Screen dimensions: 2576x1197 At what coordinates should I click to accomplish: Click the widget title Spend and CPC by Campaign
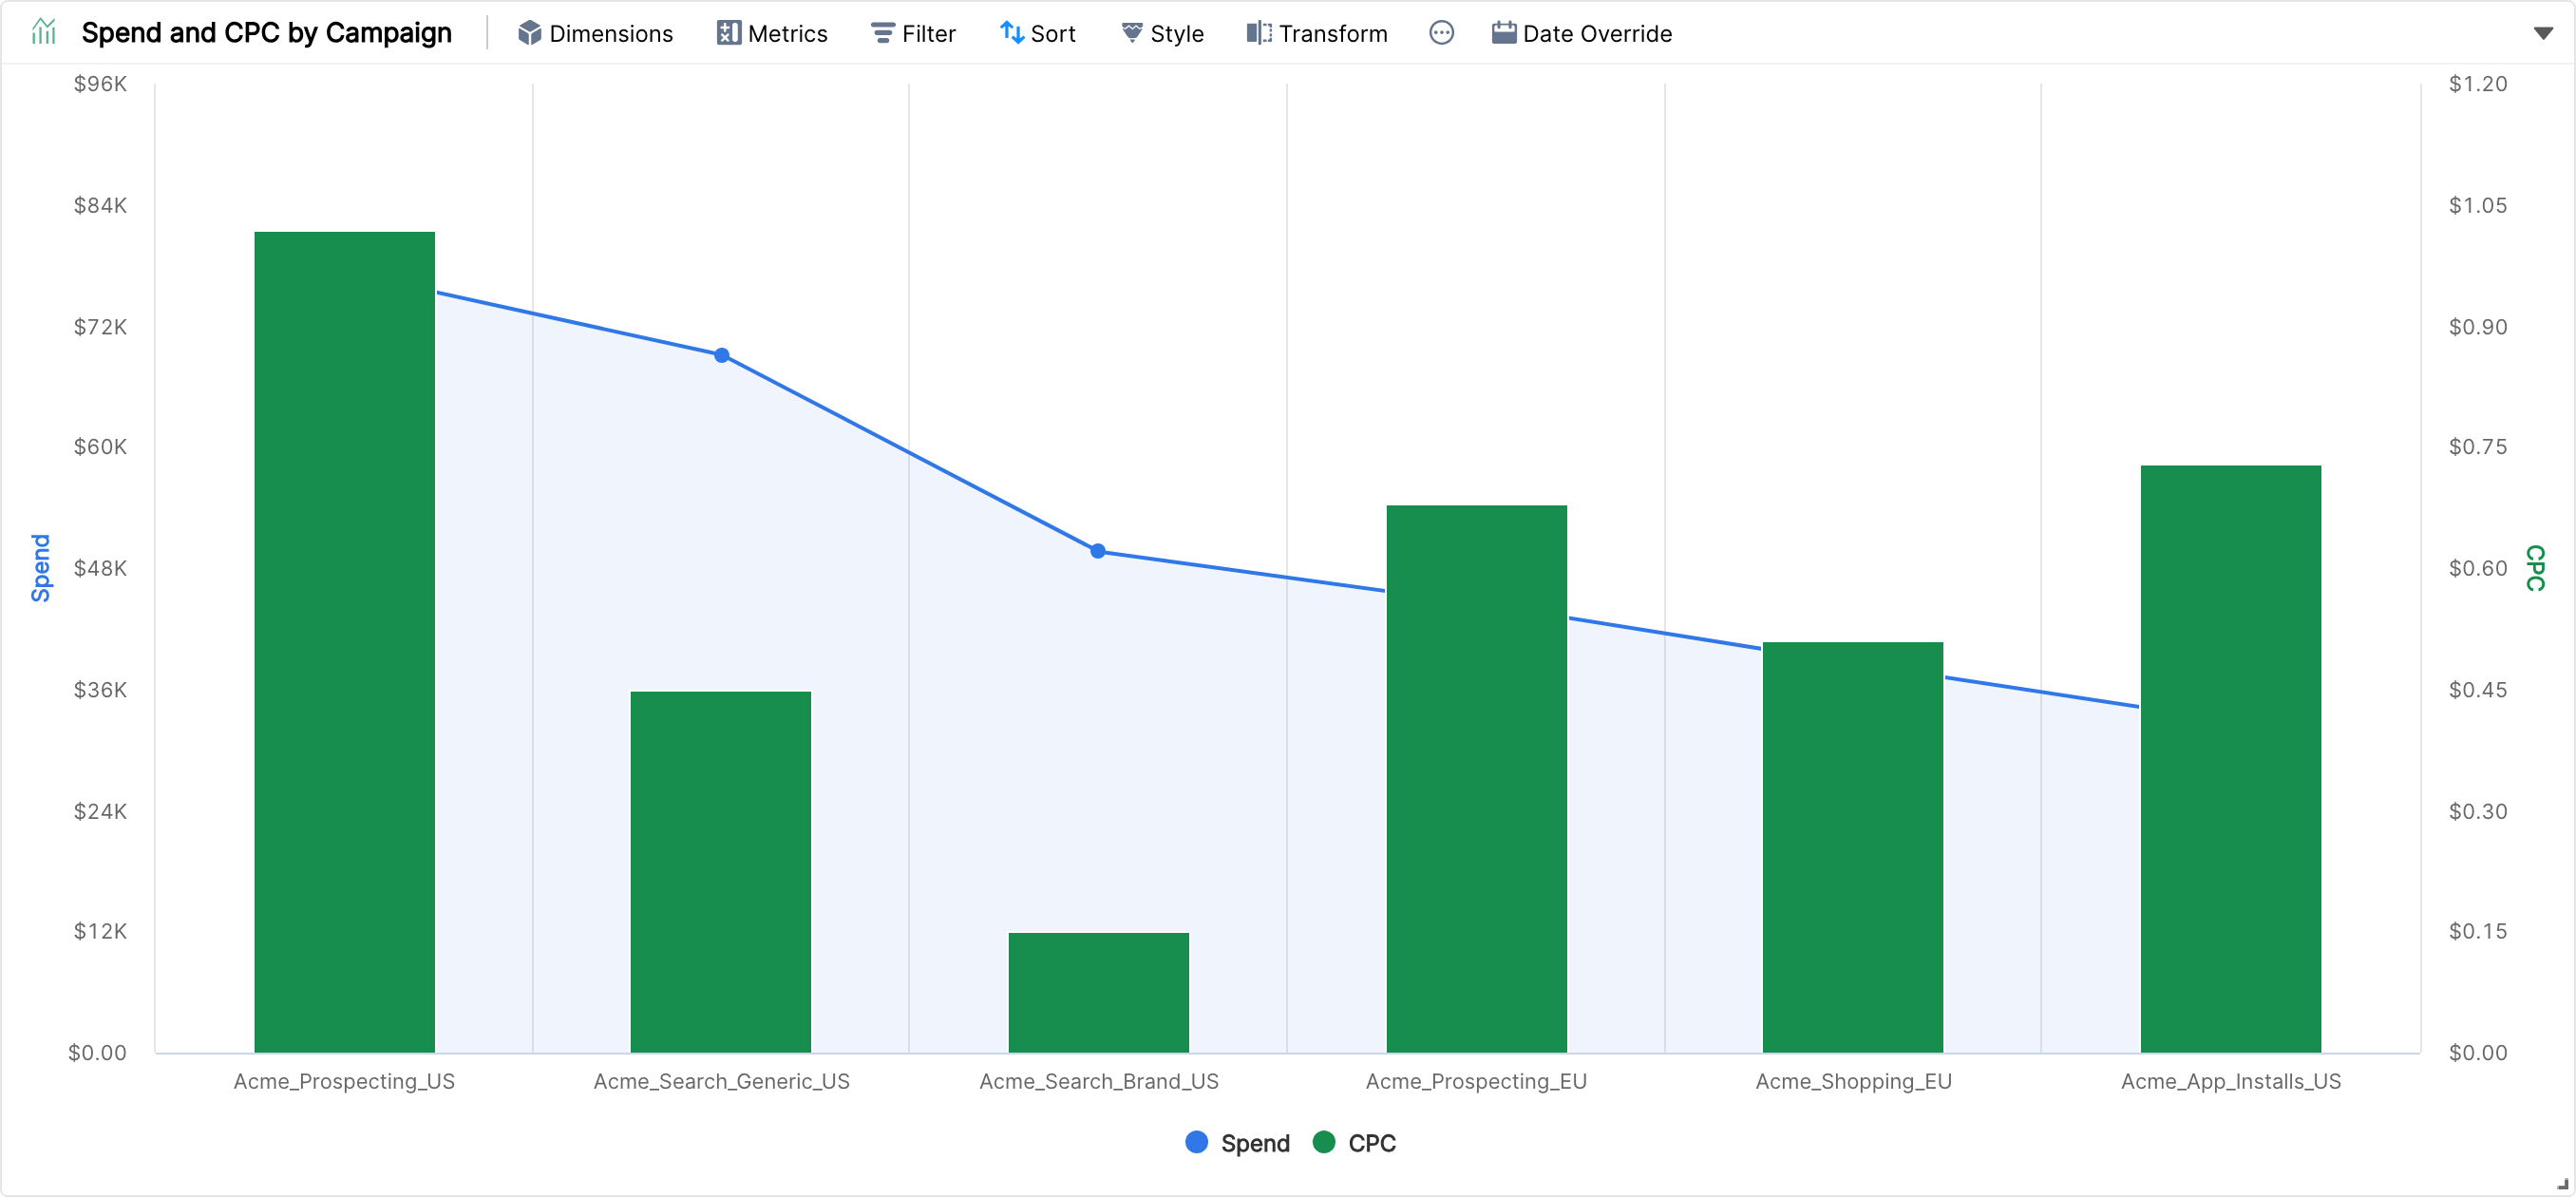click(x=266, y=33)
